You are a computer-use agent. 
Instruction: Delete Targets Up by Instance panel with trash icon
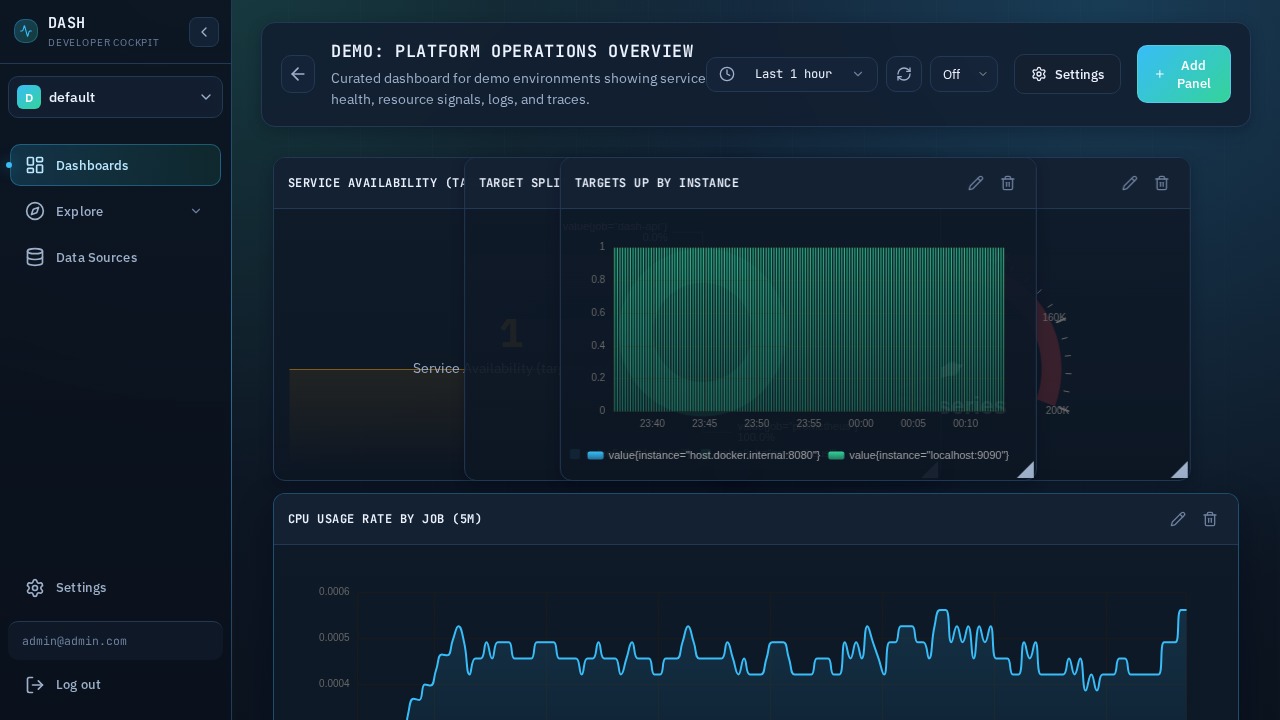coord(1008,183)
